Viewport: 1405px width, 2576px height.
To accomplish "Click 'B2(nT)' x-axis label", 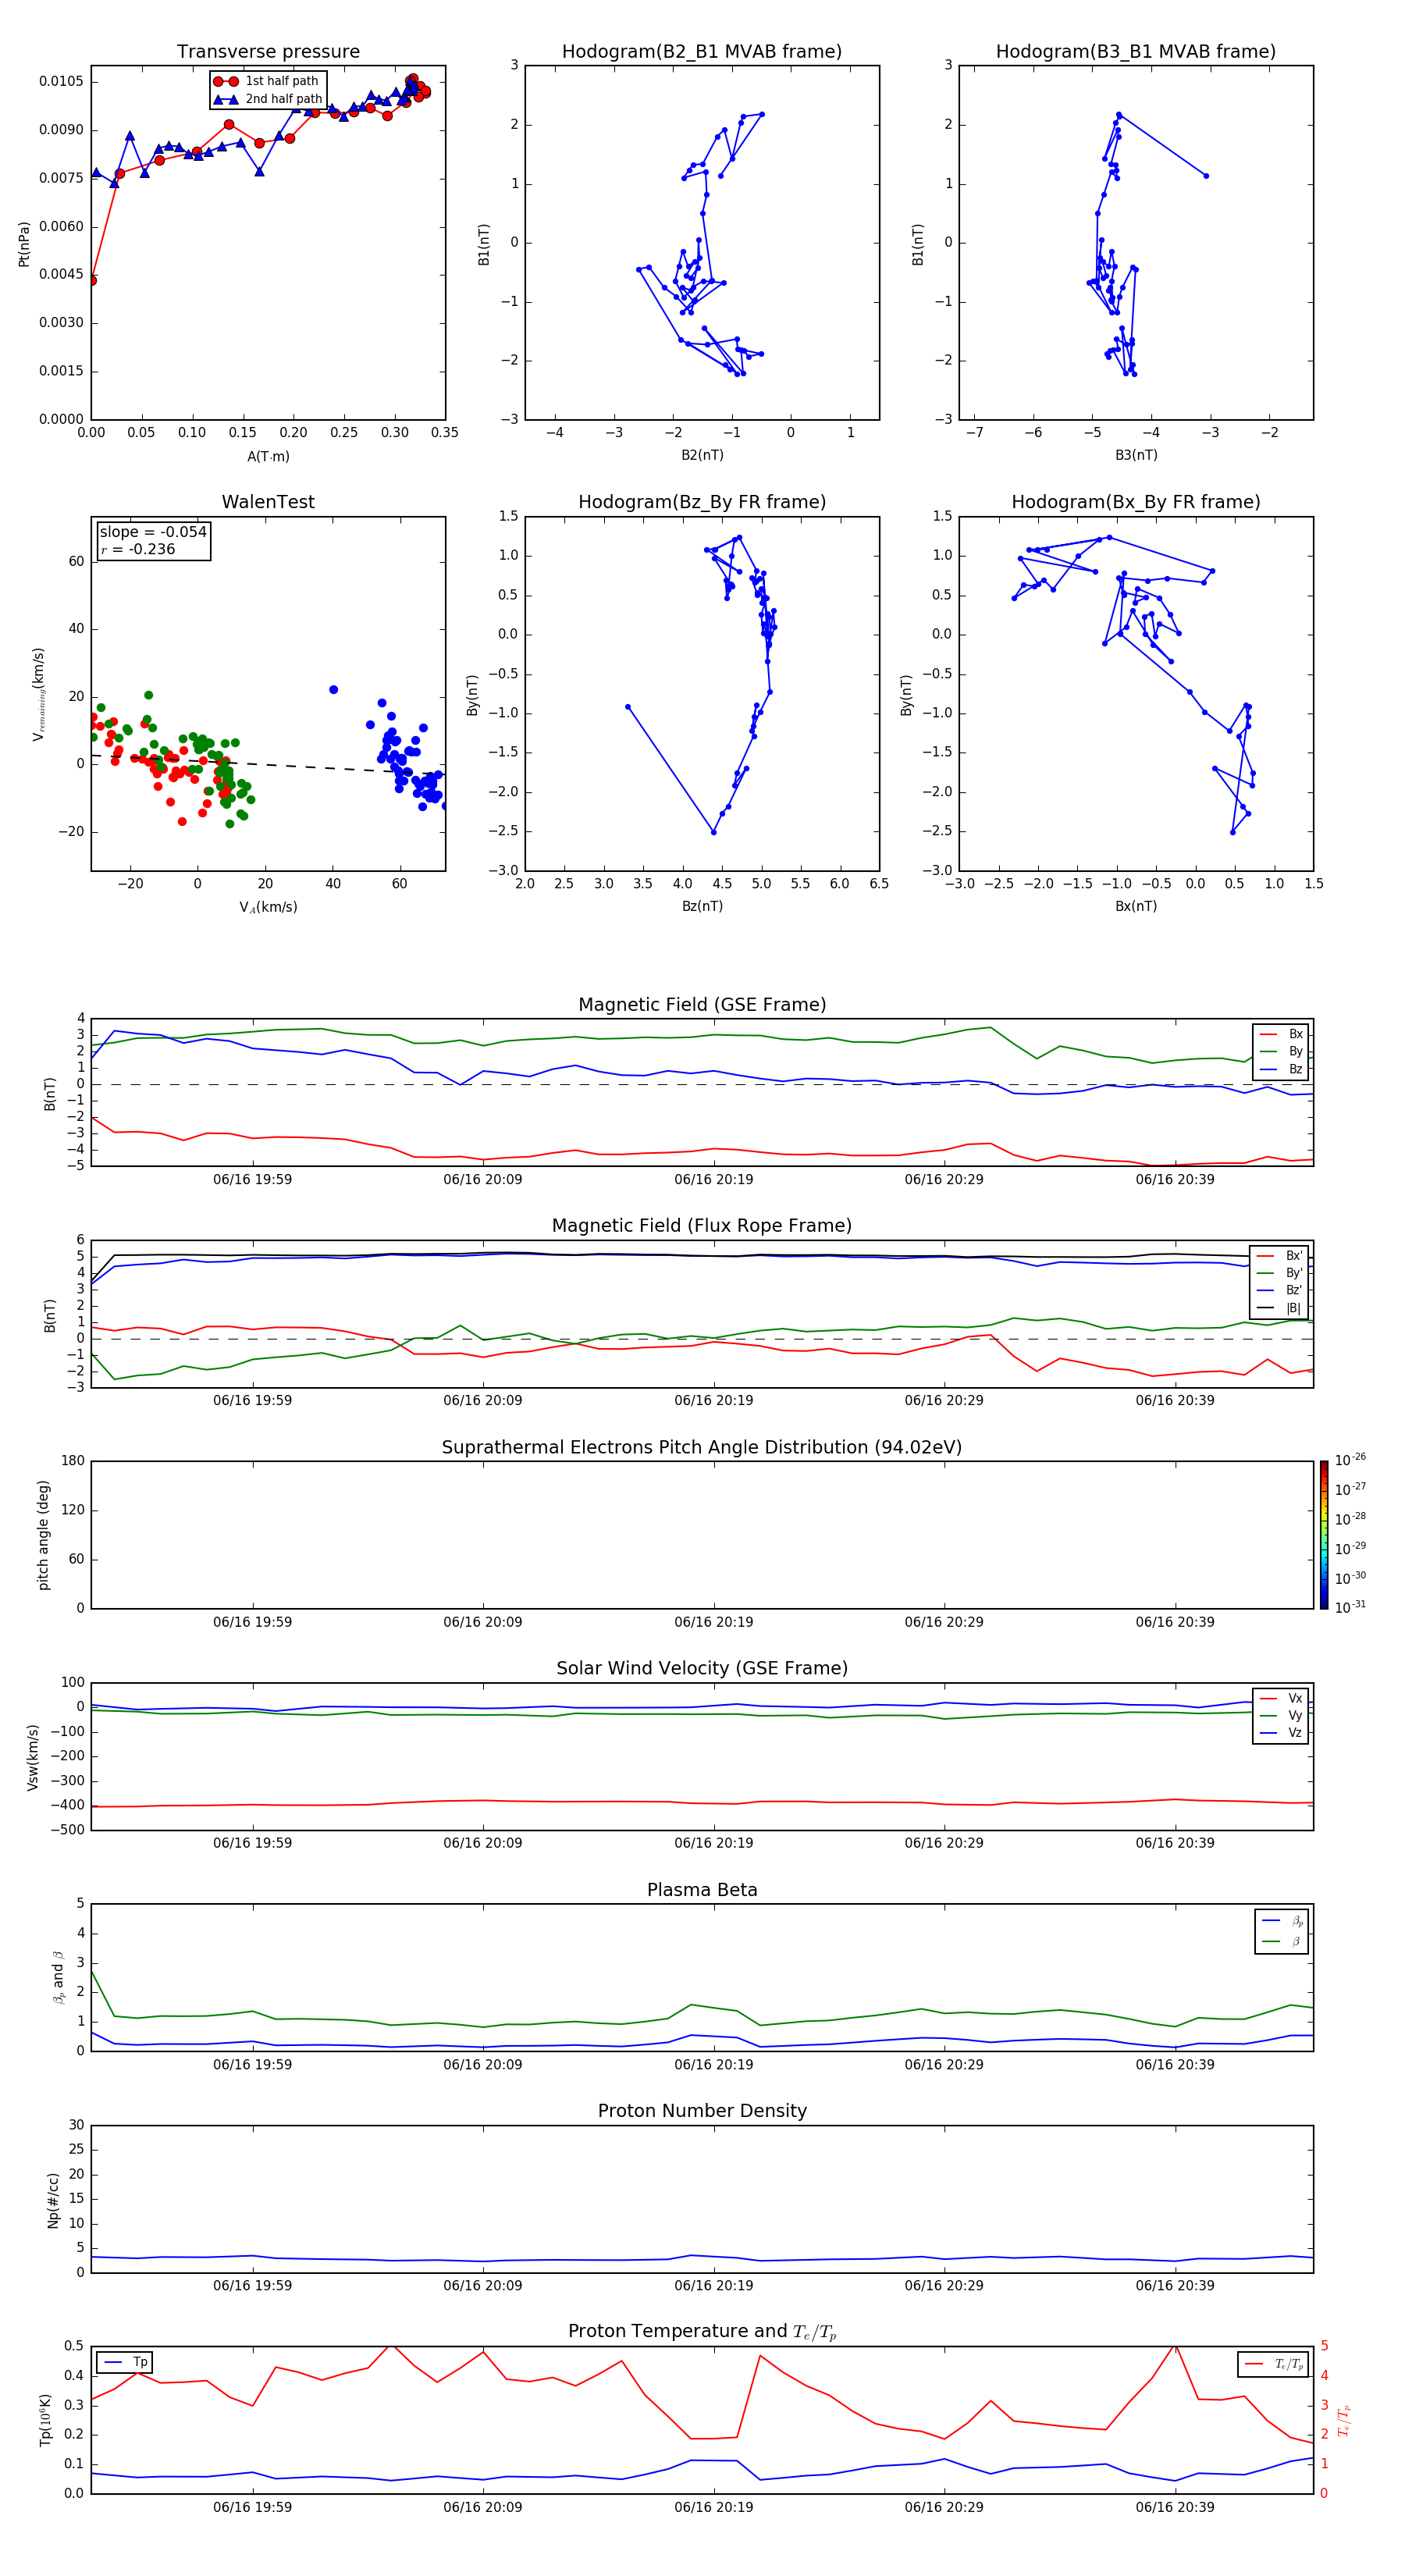I will coord(702,455).
